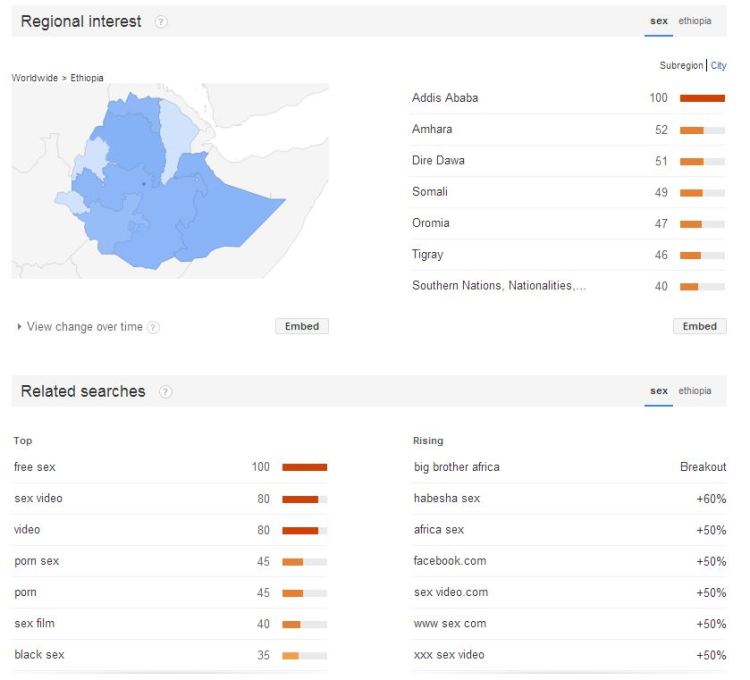Click Ethiopia breadcrumb label
The height and width of the screenshot is (680, 750).
click(x=87, y=78)
